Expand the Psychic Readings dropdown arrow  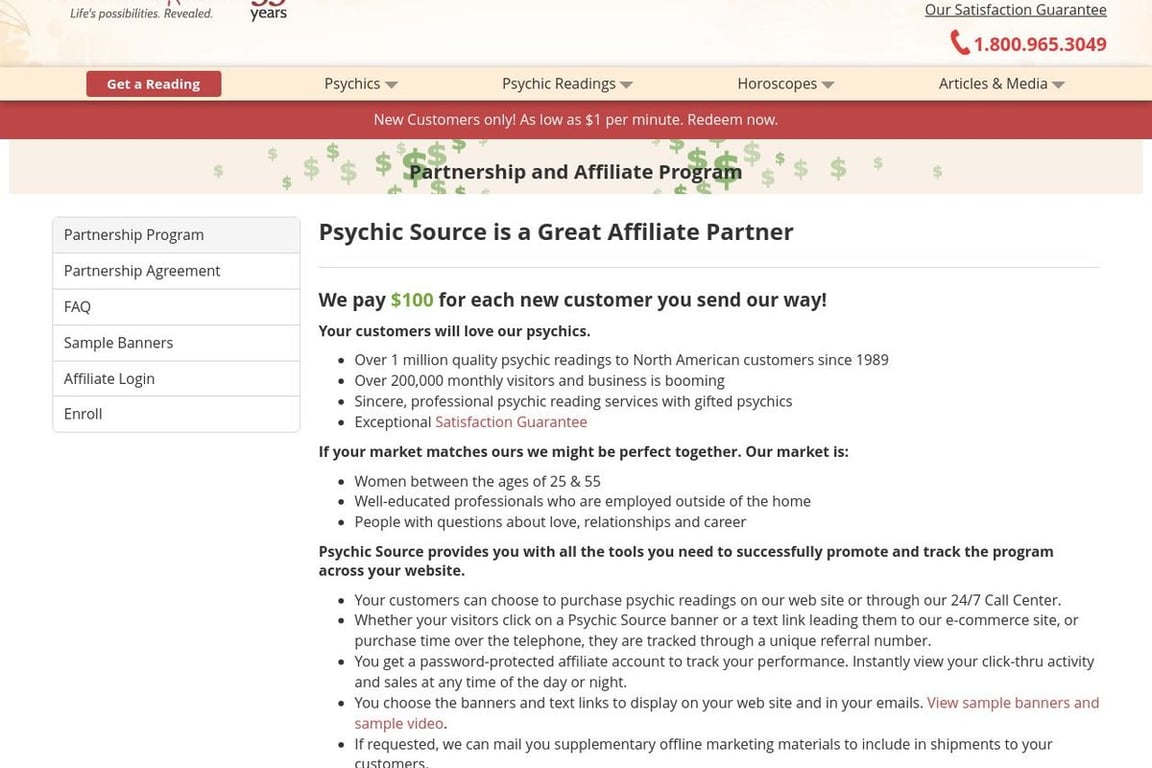626,85
